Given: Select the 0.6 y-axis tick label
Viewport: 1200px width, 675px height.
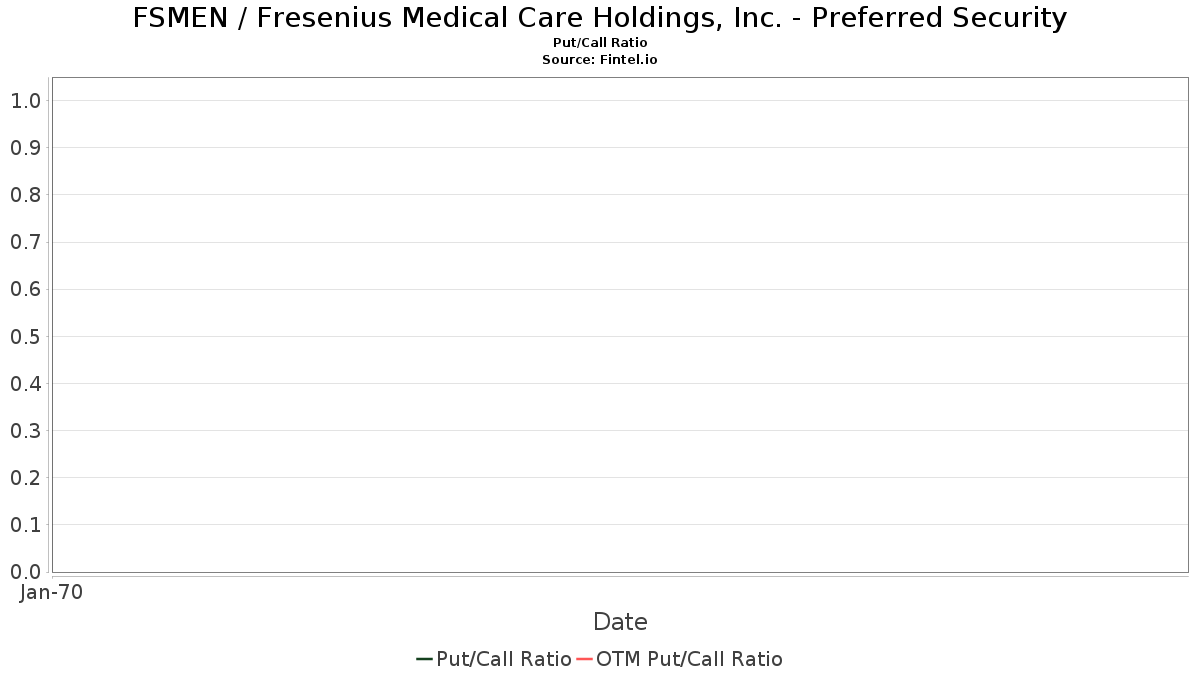Looking at the screenshot, I should [25, 289].
